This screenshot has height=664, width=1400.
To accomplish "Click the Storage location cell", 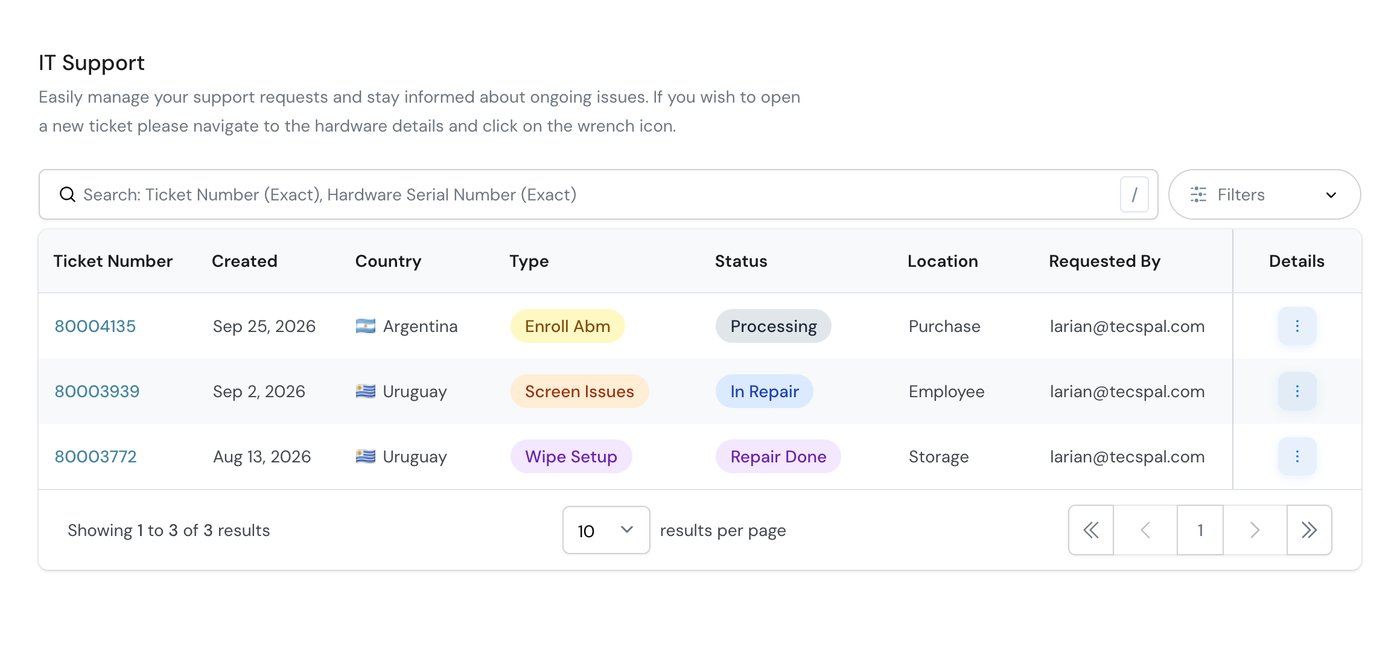I will point(939,457).
